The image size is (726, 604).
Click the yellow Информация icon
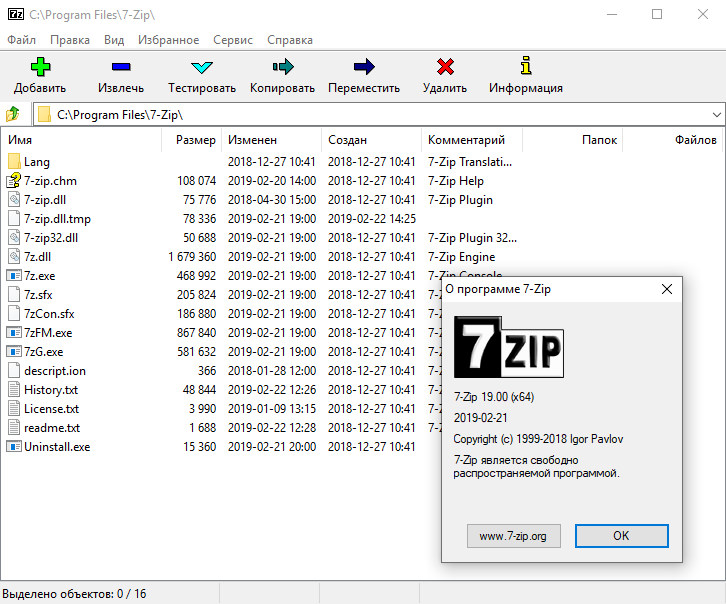(526, 66)
